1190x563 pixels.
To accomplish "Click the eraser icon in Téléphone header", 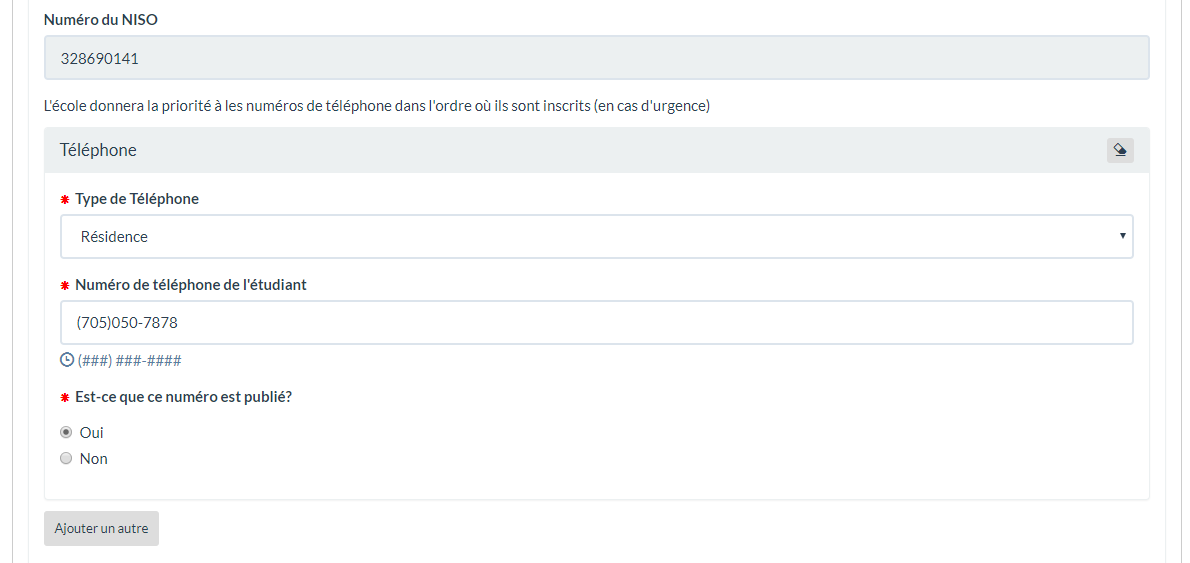I will (x=1120, y=150).
